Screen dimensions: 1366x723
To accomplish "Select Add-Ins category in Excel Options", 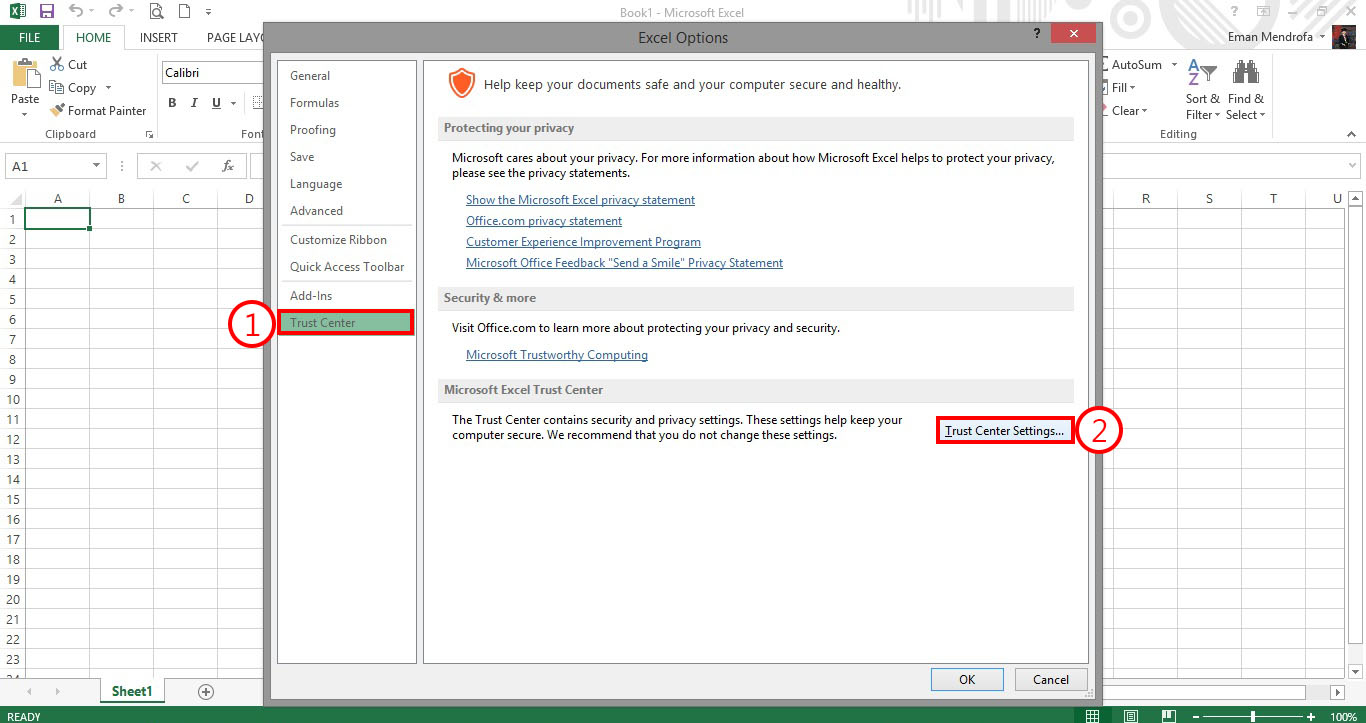I will (346, 296).
